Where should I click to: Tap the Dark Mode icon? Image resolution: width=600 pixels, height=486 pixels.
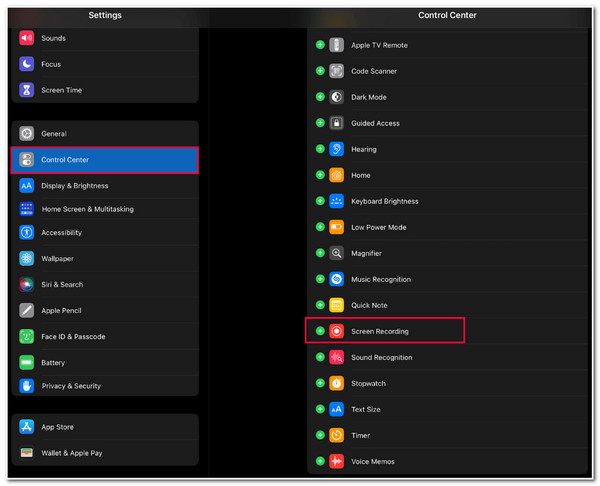tap(336, 97)
